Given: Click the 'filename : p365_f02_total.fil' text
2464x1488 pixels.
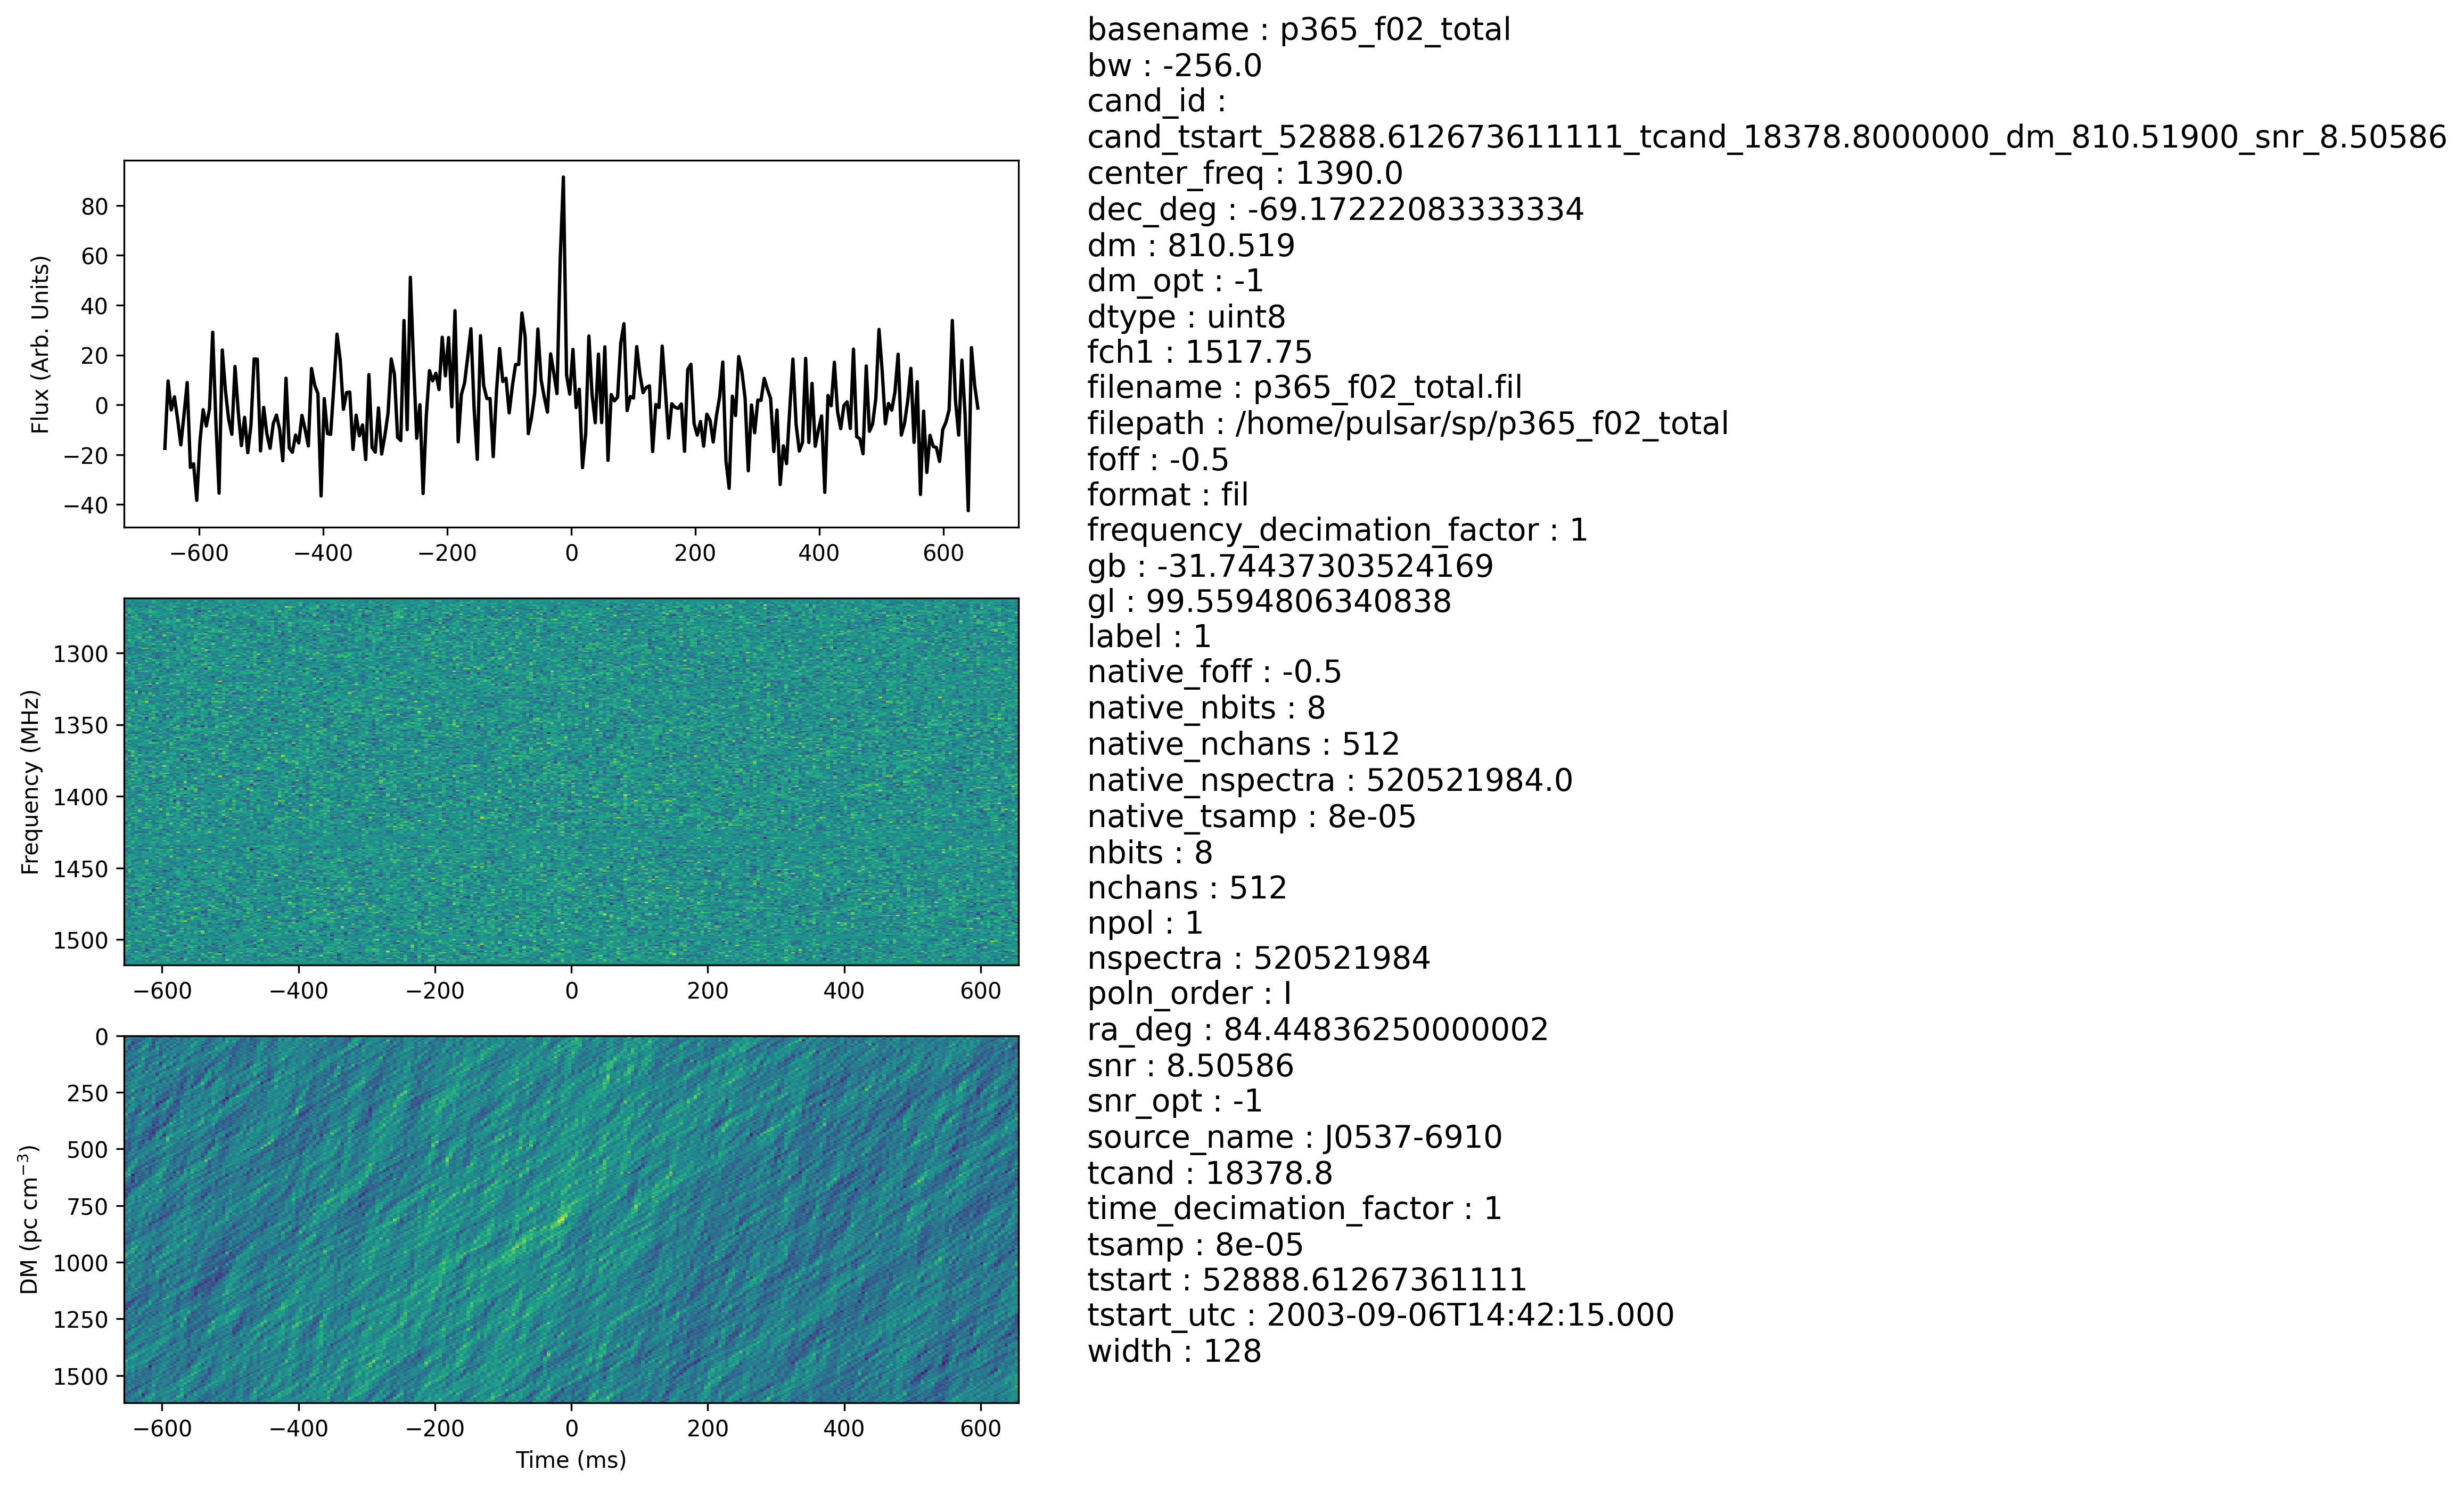Looking at the screenshot, I should pos(1304,387).
